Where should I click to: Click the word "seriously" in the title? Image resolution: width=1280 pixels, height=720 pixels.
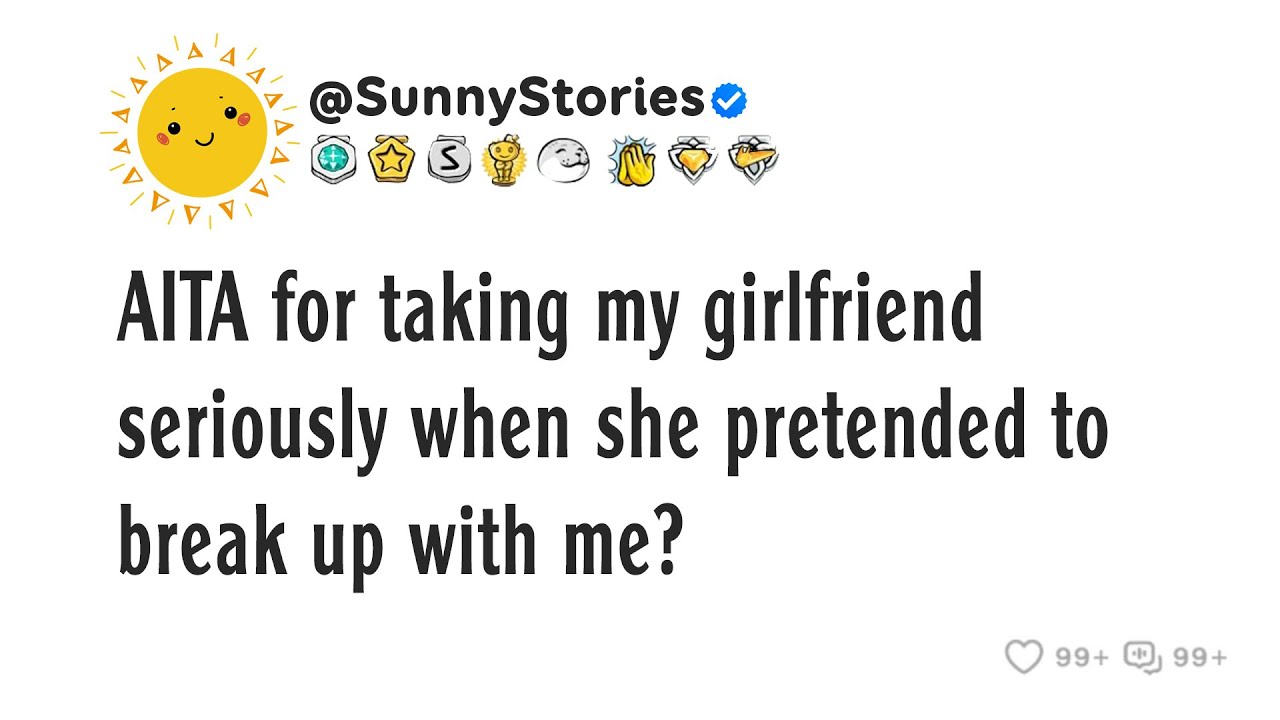point(252,430)
